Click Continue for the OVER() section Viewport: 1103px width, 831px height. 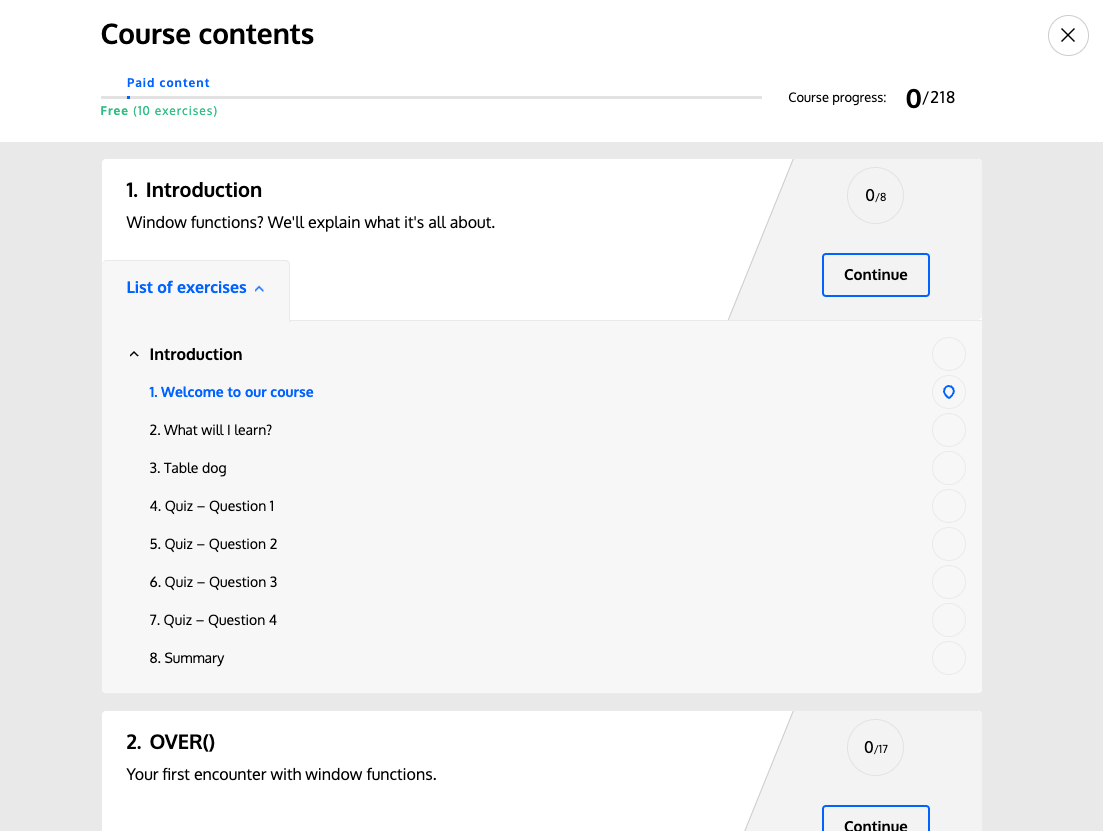tap(876, 819)
